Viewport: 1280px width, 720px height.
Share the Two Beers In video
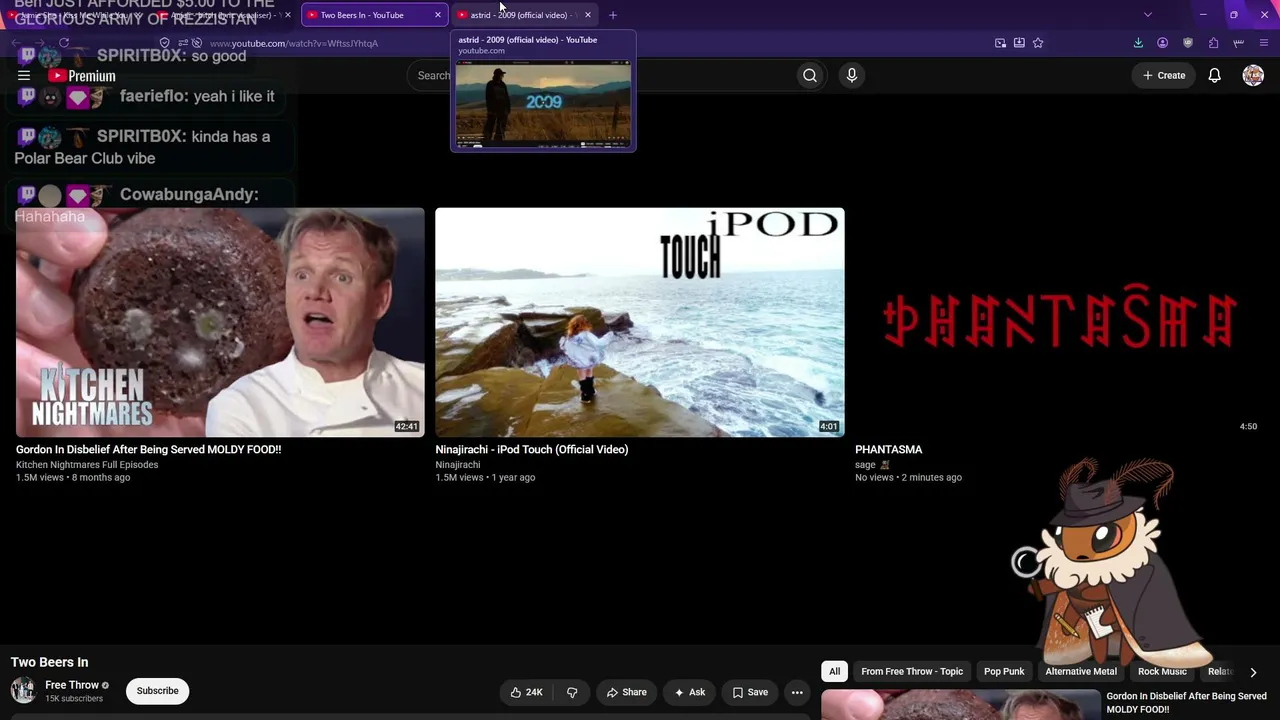[x=626, y=692]
